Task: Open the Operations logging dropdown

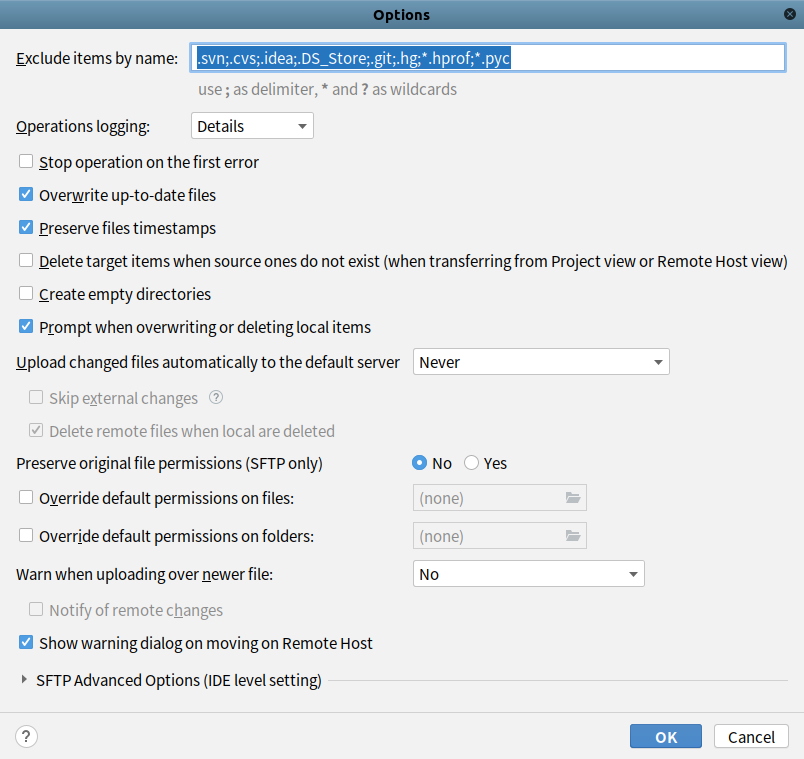Action: tap(252, 126)
